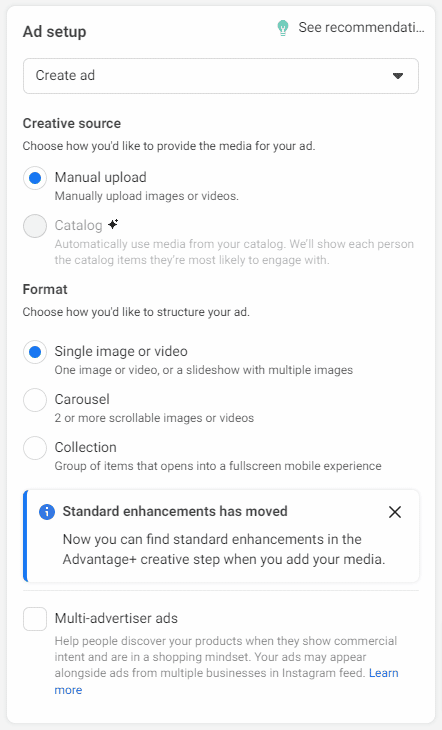Image resolution: width=442 pixels, height=730 pixels.
Task: Choose the Collection format radio button
Action: click(35, 448)
